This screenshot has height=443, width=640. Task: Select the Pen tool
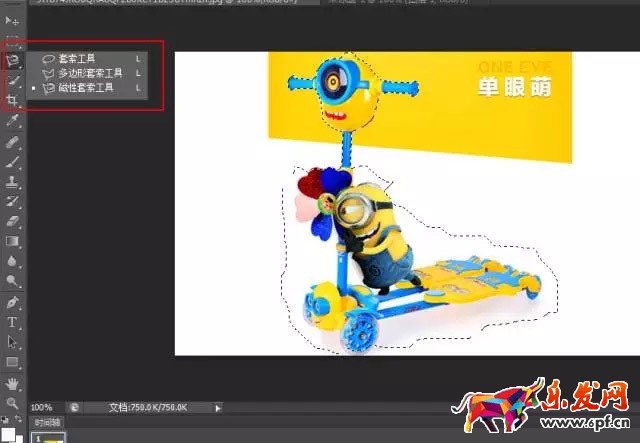pyautogui.click(x=13, y=302)
